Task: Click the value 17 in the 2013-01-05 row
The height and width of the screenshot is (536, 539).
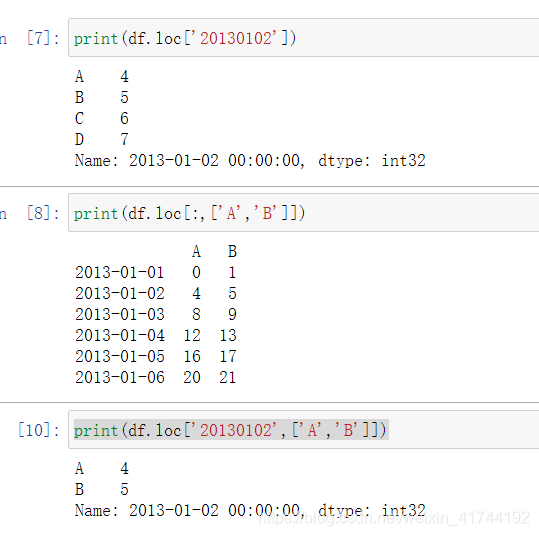Action: point(228,357)
